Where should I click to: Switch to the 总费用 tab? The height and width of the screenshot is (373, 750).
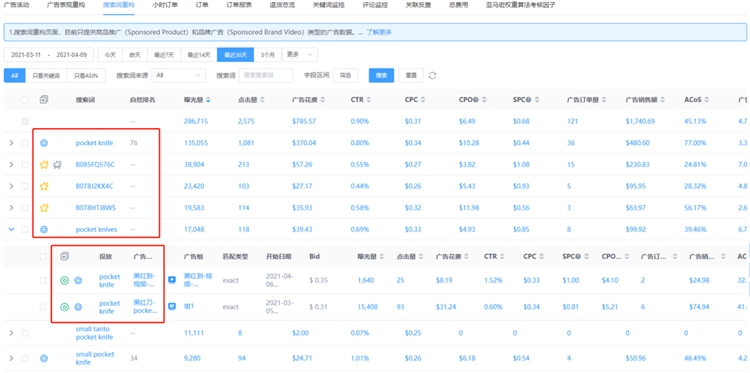(x=458, y=5)
